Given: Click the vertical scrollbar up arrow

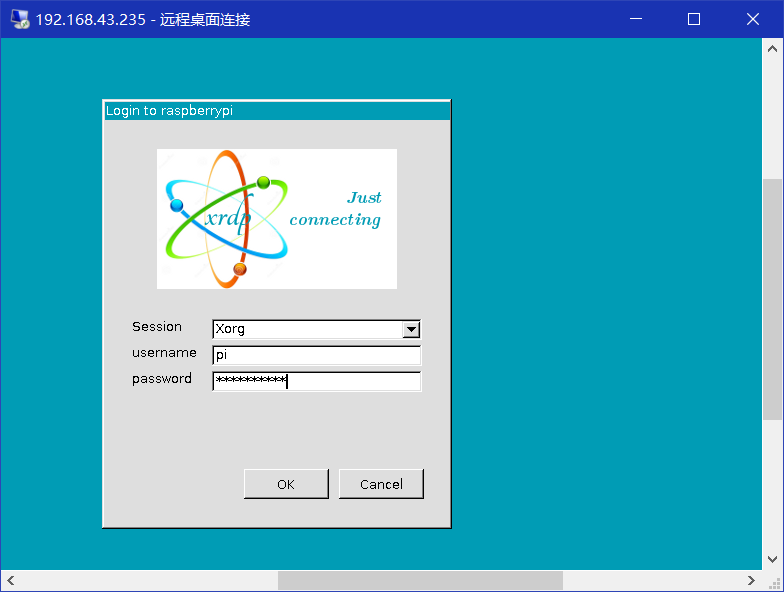Looking at the screenshot, I should point(772,48).
